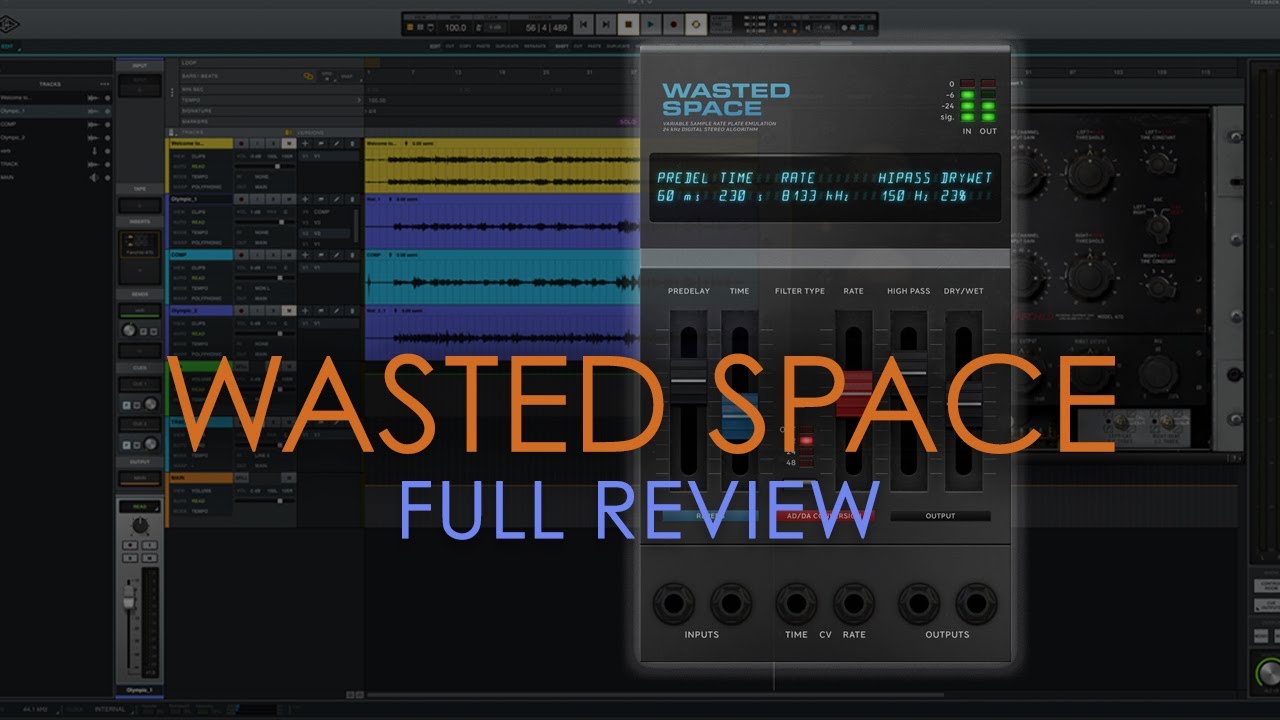Click the Output button in Wasted Space

tap(940, 516)
